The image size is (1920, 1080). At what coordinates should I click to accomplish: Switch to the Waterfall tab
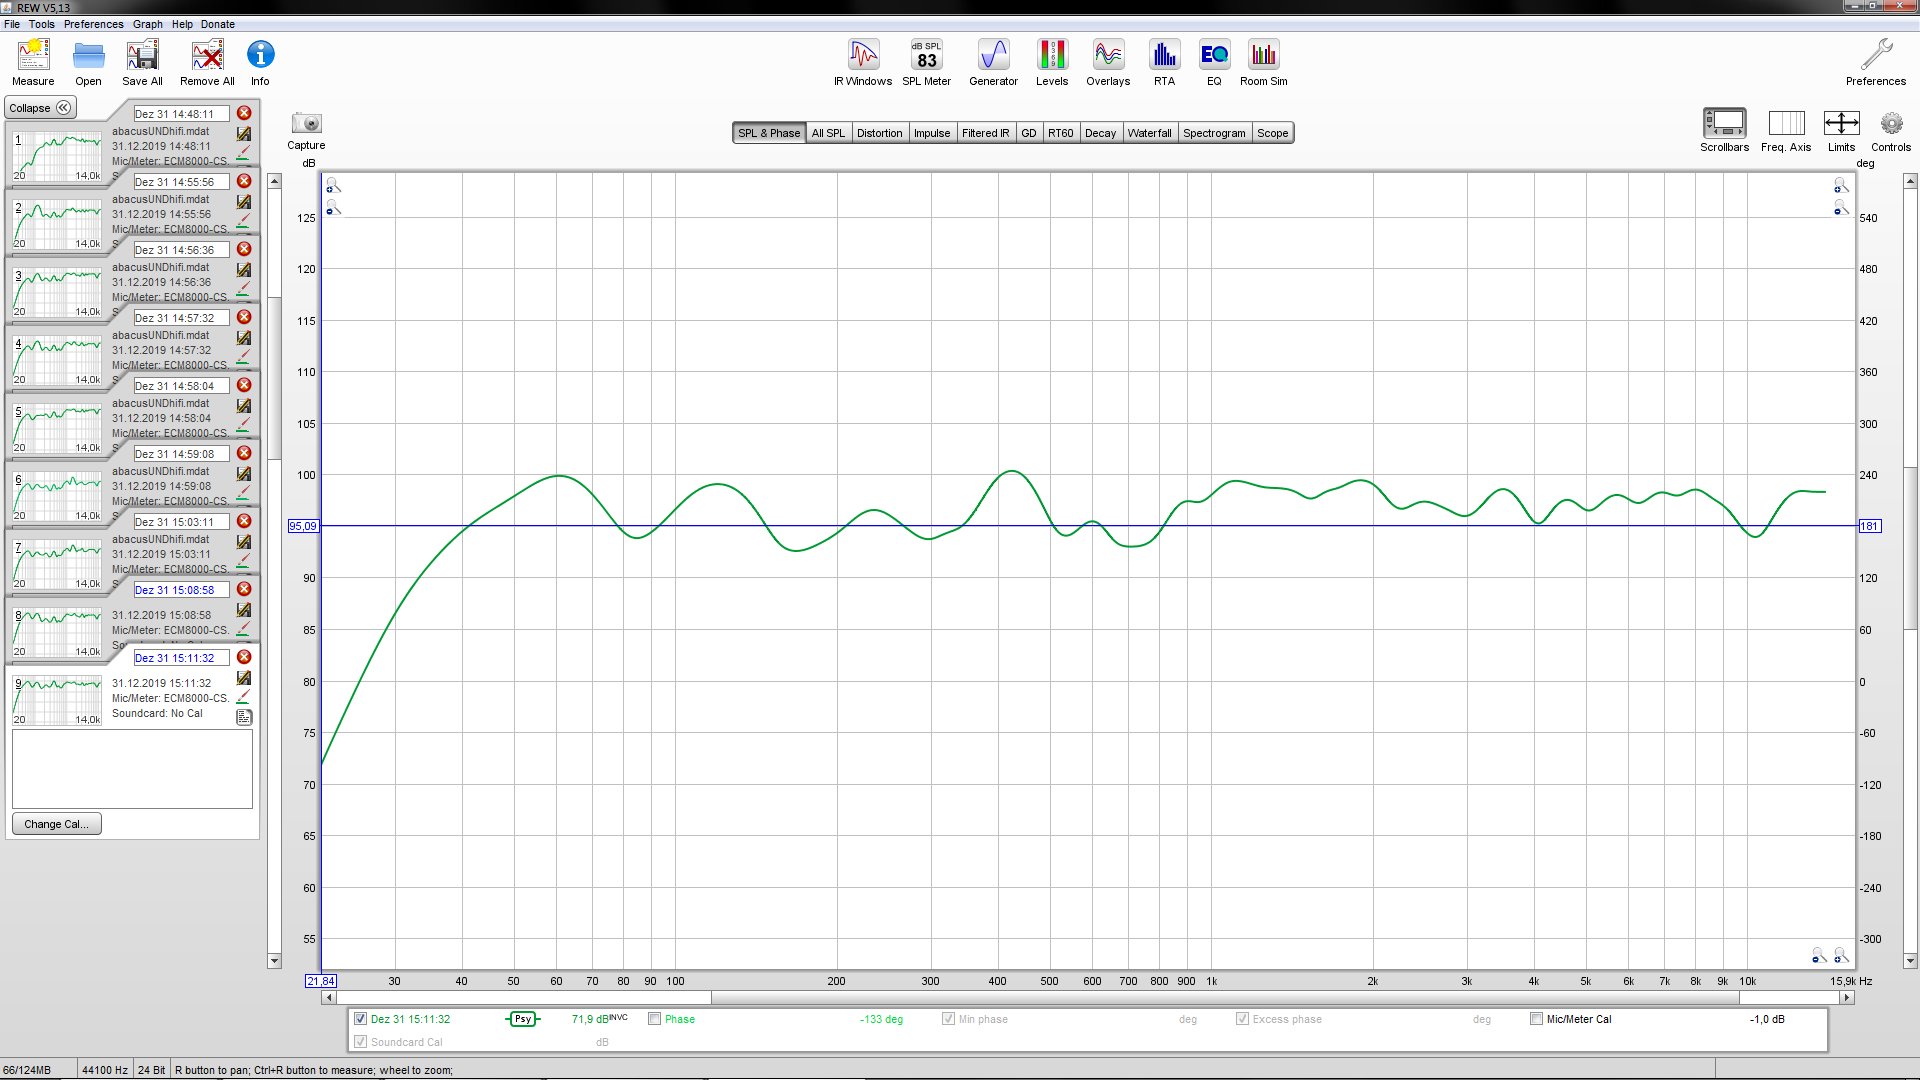[1149, 133]
